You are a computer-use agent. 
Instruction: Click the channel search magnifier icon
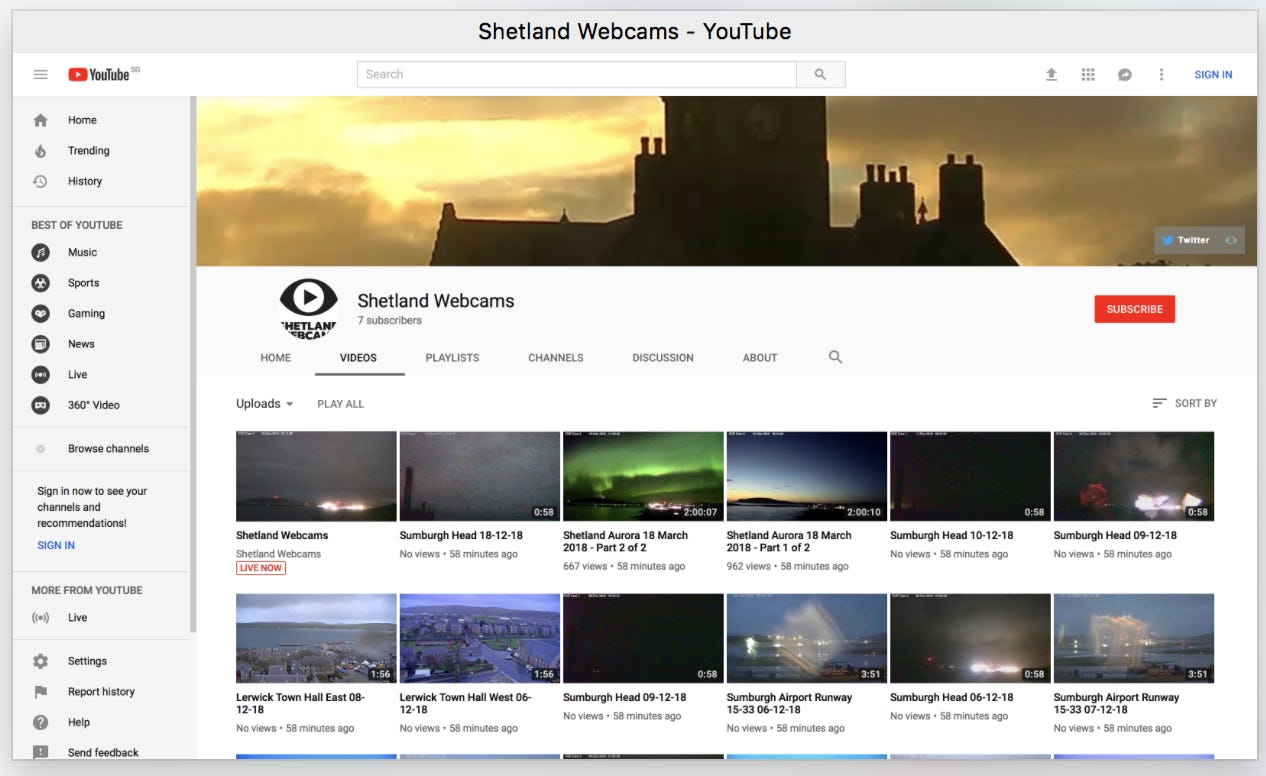pyautogui.click(x=836, y=357)
